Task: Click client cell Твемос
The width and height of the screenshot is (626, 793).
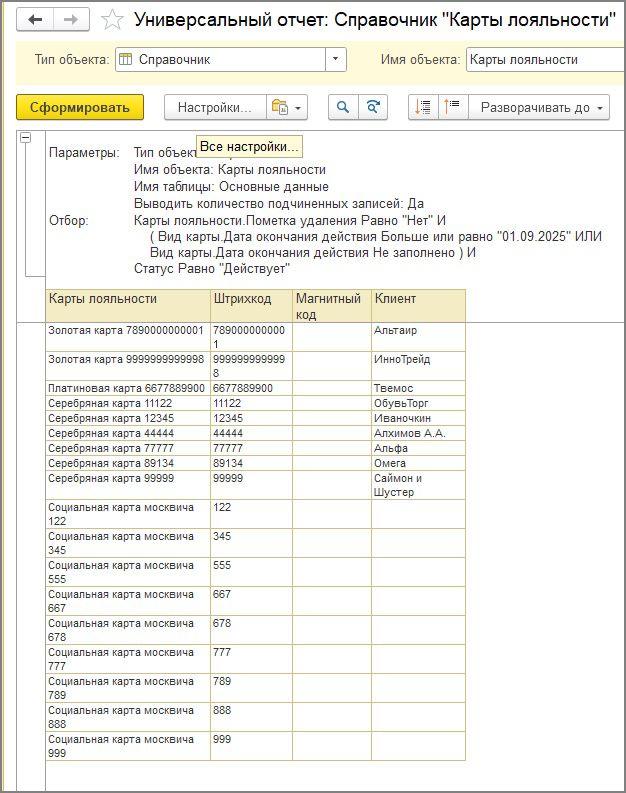Action: click(x=418, y=388)
